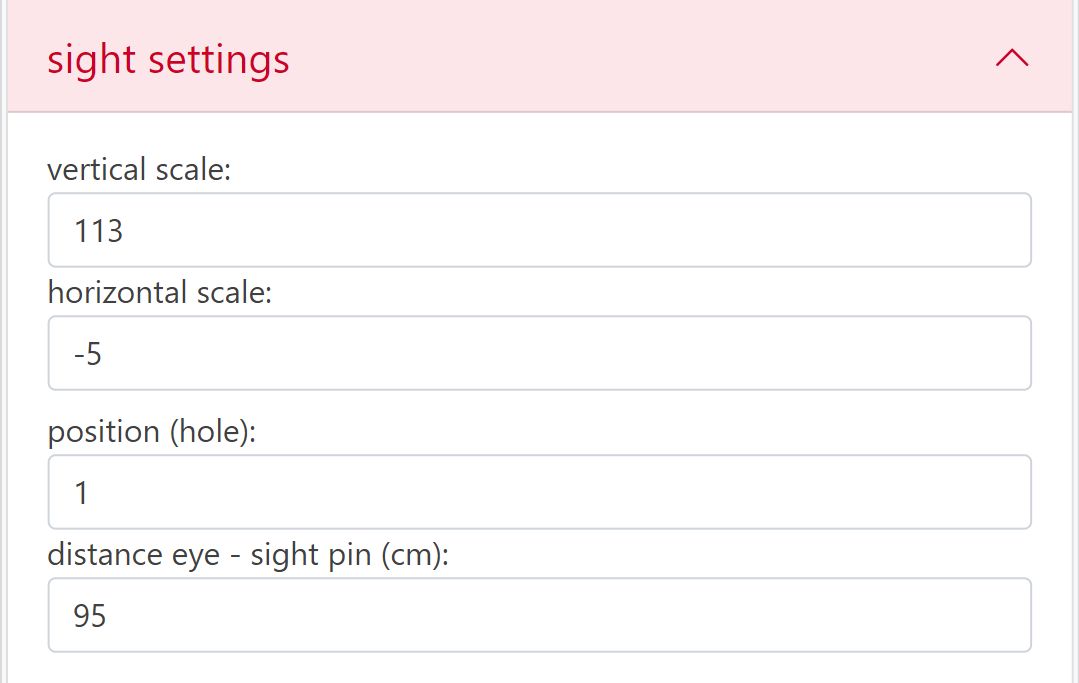This screenshot has width=1079, height=683.
Task: Click the value 95 in distance field
Action: pos(90,616)
